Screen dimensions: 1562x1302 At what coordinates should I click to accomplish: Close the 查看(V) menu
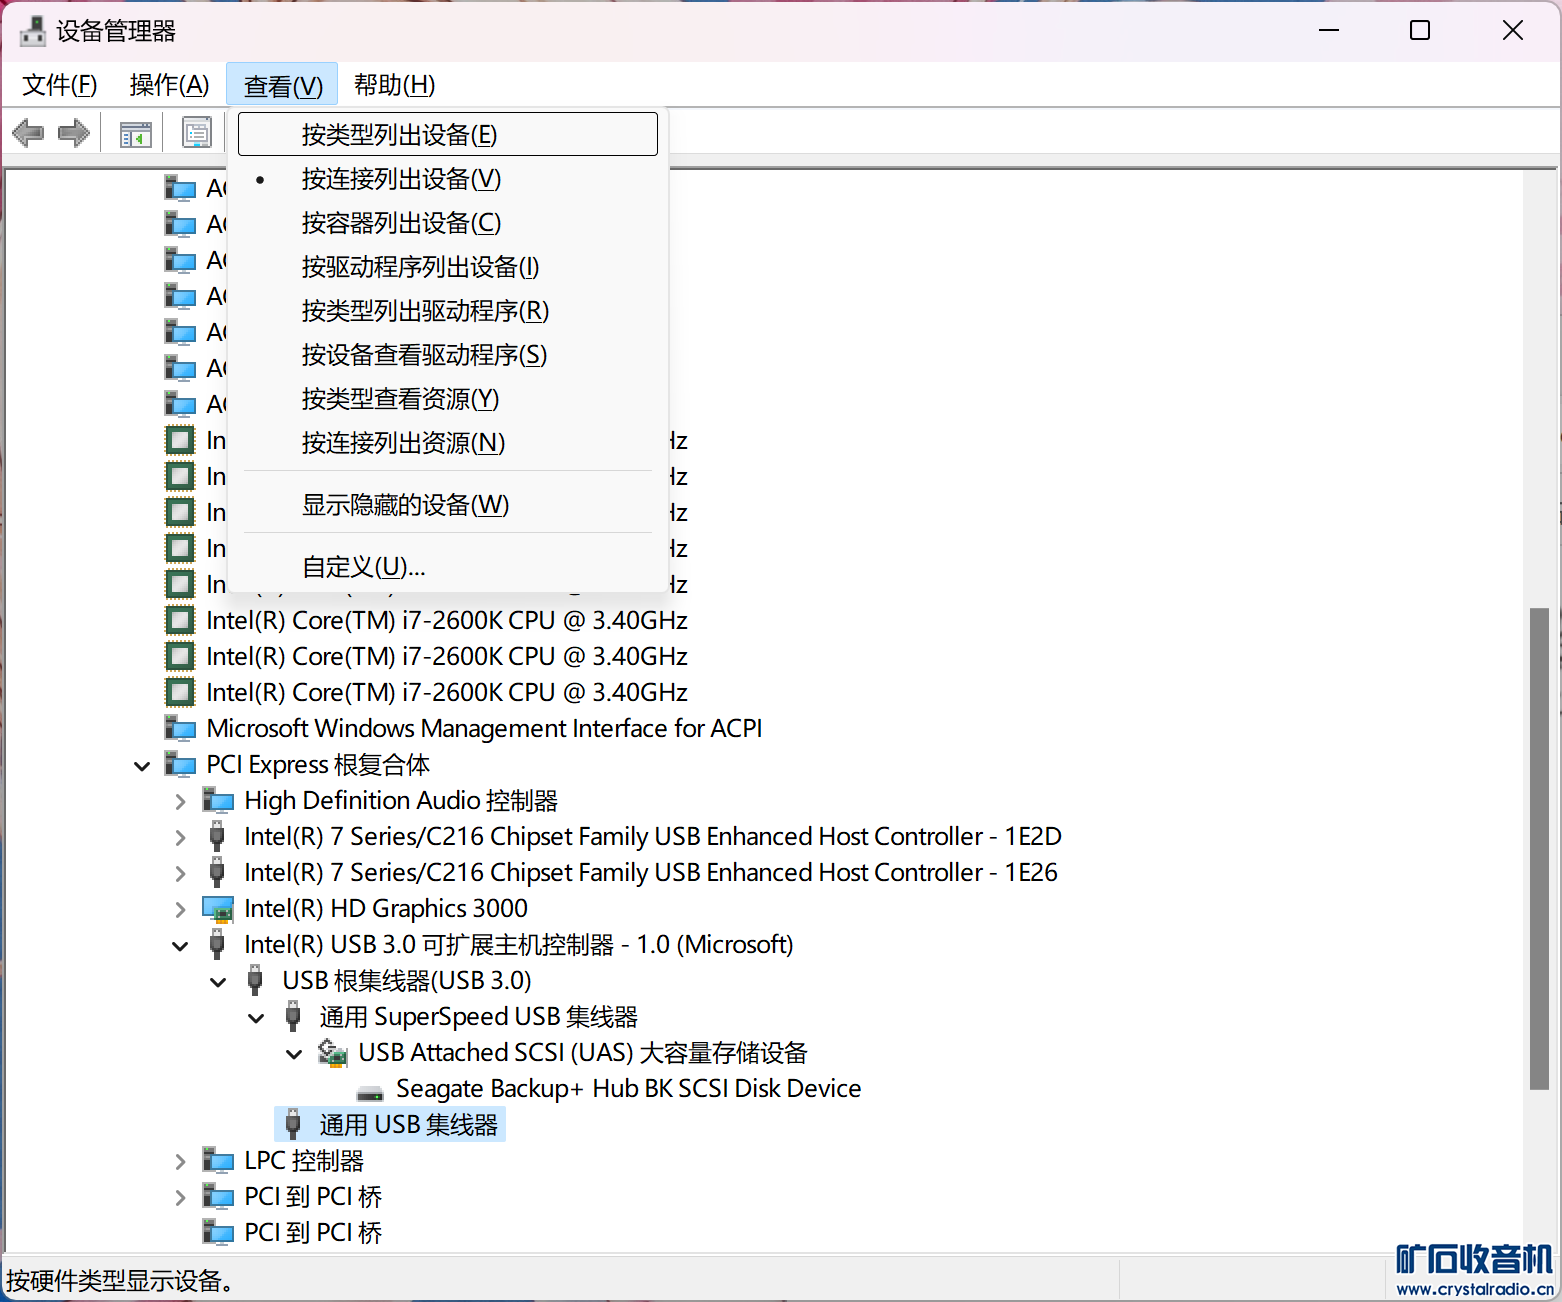pos(283,85)
